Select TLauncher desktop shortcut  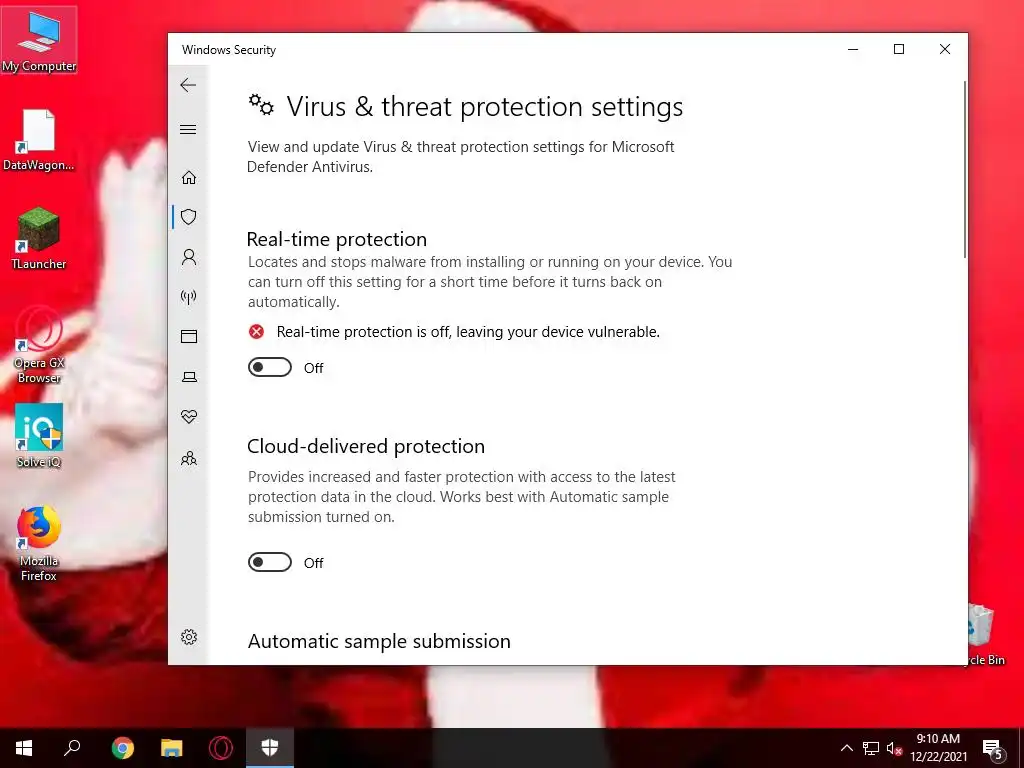pyautogui.click(x=39, y=238)
